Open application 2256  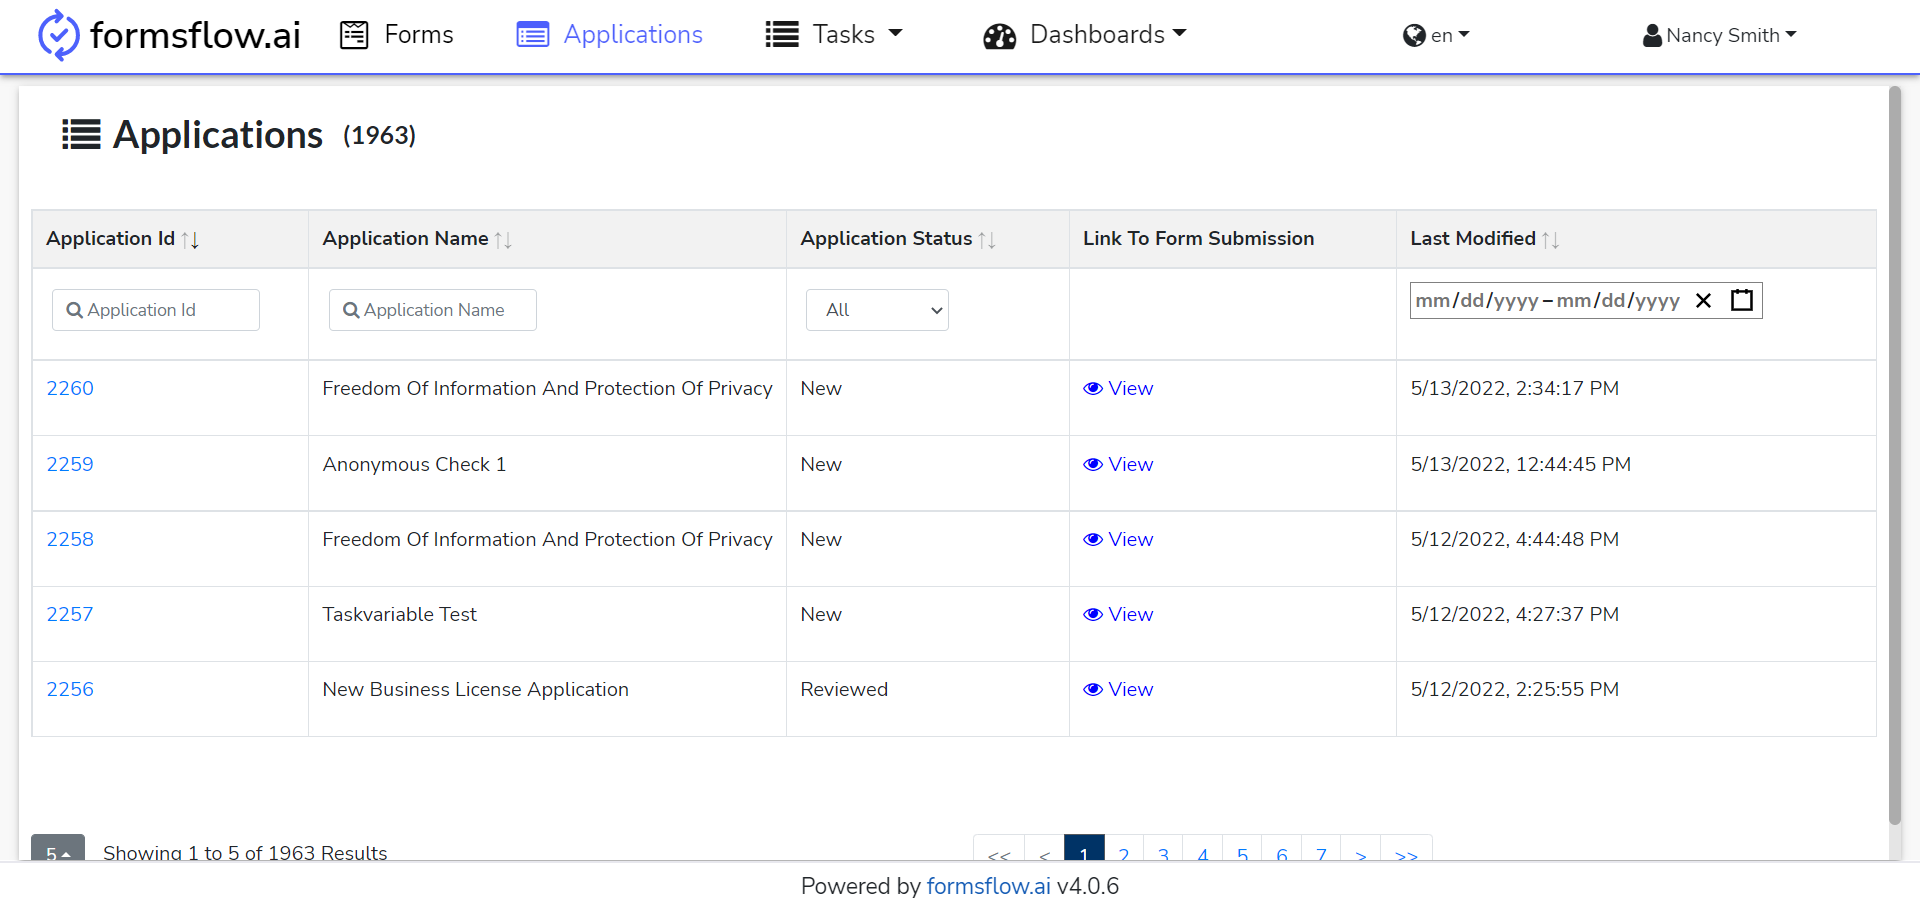point(70,689)
